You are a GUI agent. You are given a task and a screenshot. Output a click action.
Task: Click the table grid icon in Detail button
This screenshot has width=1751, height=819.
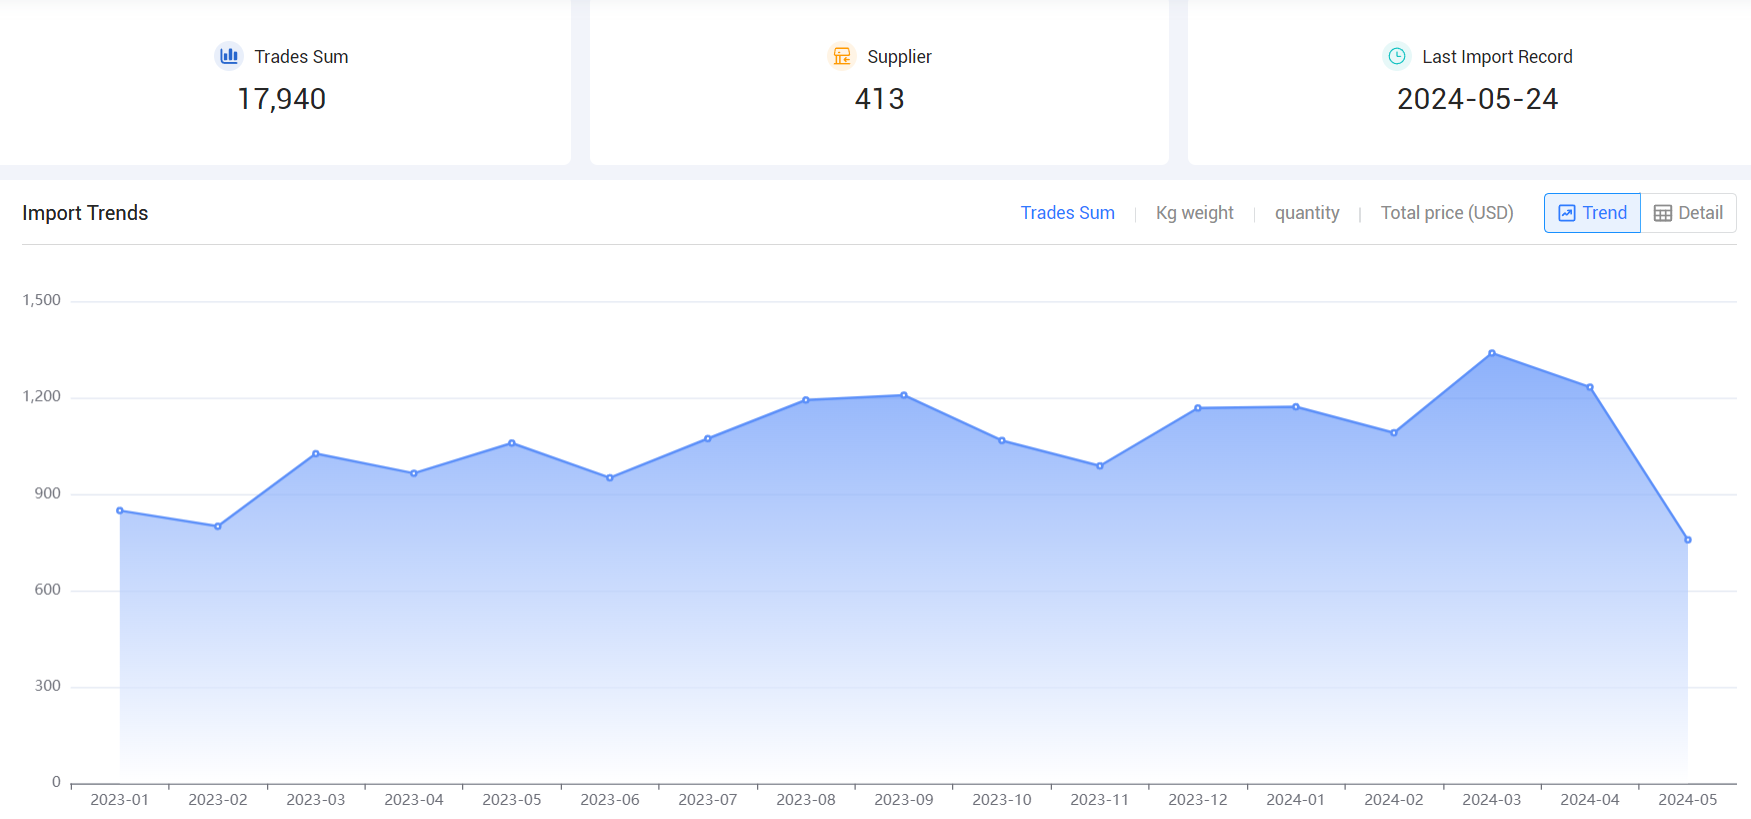[x=1663, y=213]
